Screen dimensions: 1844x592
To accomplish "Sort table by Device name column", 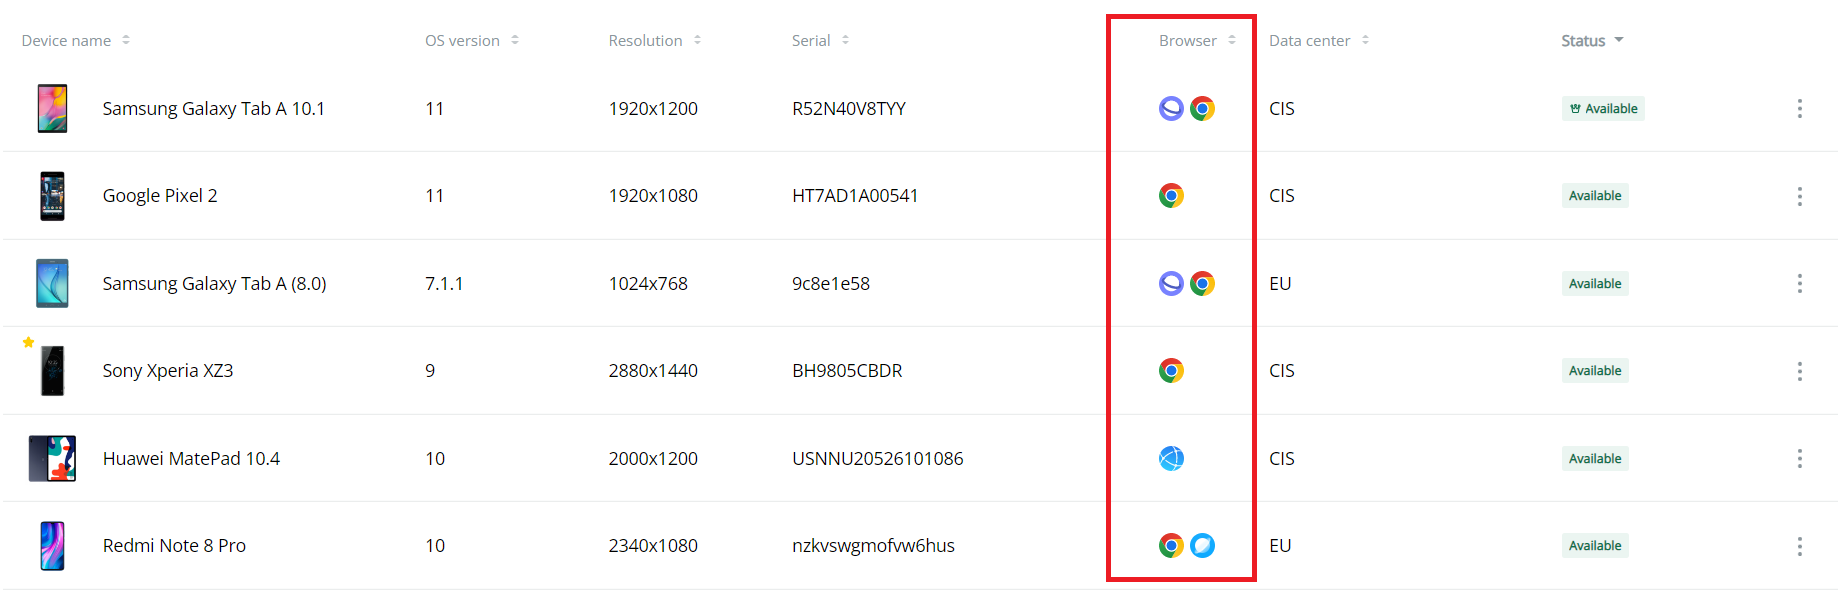I will (x=76, y=40).
